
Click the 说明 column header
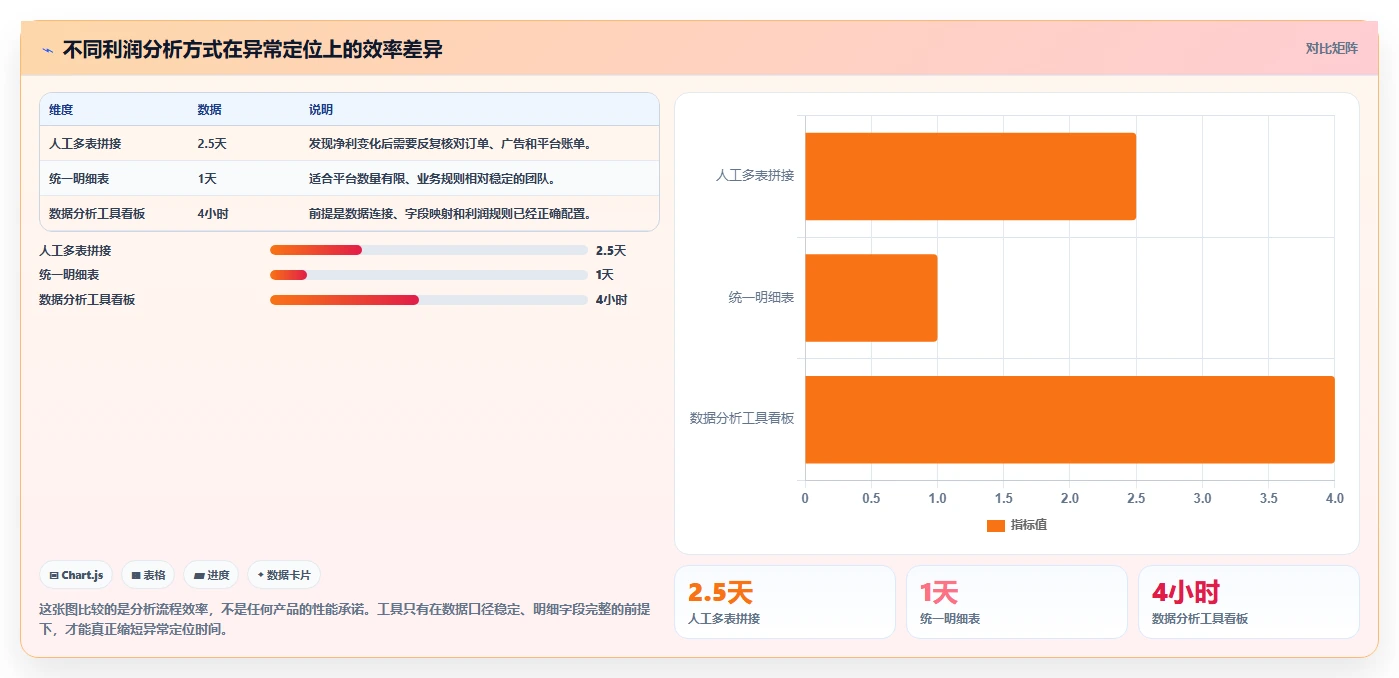click(x=321, y=109)
